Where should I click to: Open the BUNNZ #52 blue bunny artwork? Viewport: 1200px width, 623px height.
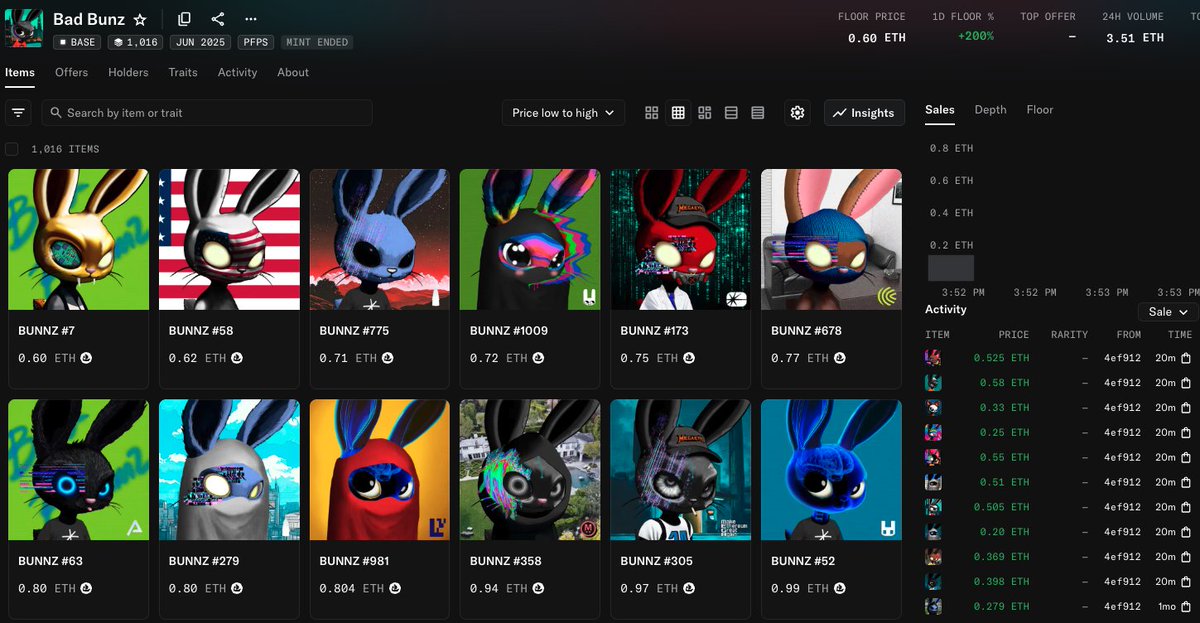tap(831, 470)
